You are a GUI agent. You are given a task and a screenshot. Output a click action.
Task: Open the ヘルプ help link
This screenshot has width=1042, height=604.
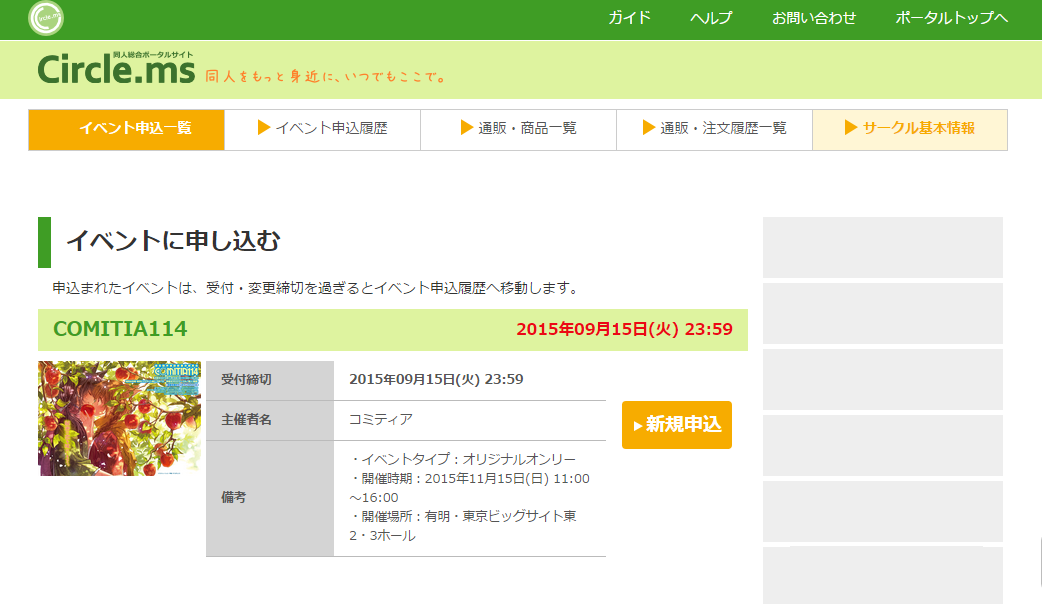711,18
